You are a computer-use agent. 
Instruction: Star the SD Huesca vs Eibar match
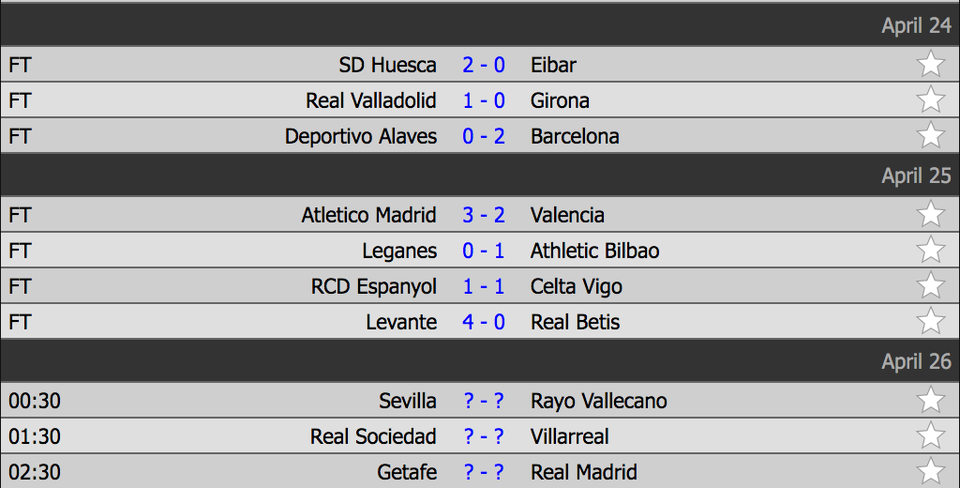click(930, 65)
